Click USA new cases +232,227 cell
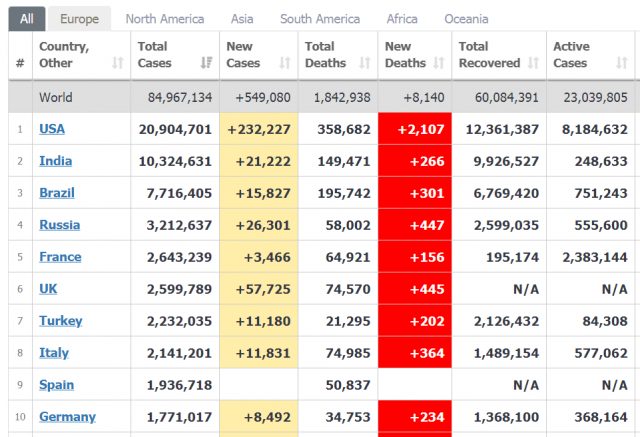Image resolution: width=640 pixels, height=437 pixels. coord(259,129)
